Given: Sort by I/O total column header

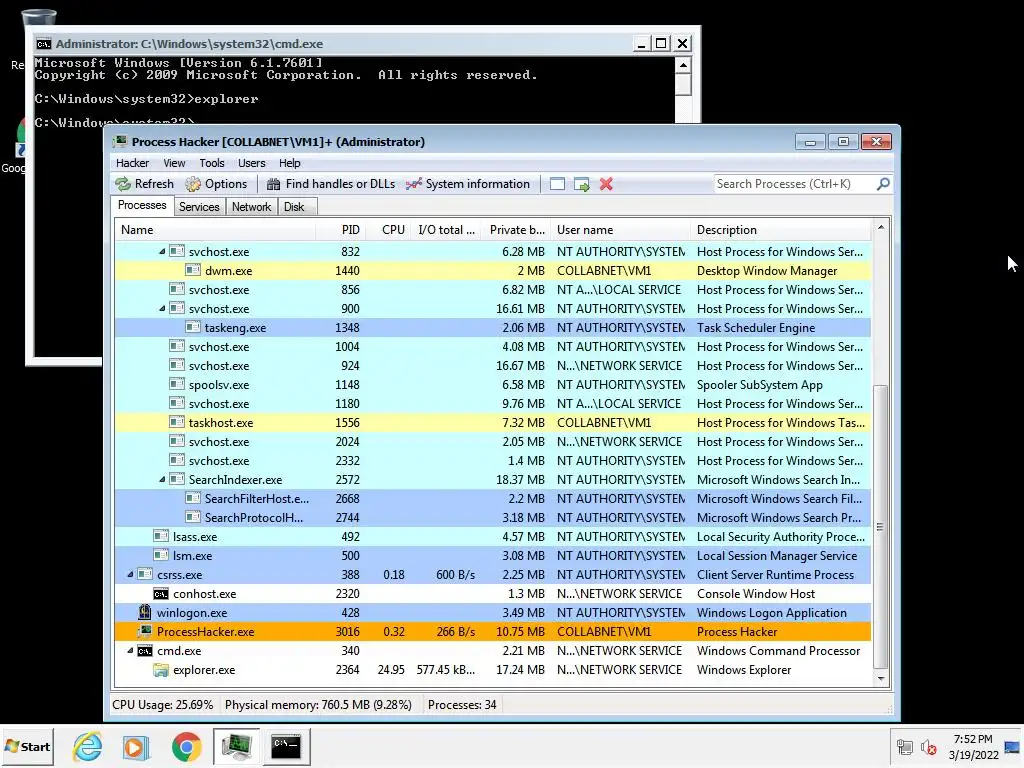Looking at the screenshot, I should tap(445, 230).
